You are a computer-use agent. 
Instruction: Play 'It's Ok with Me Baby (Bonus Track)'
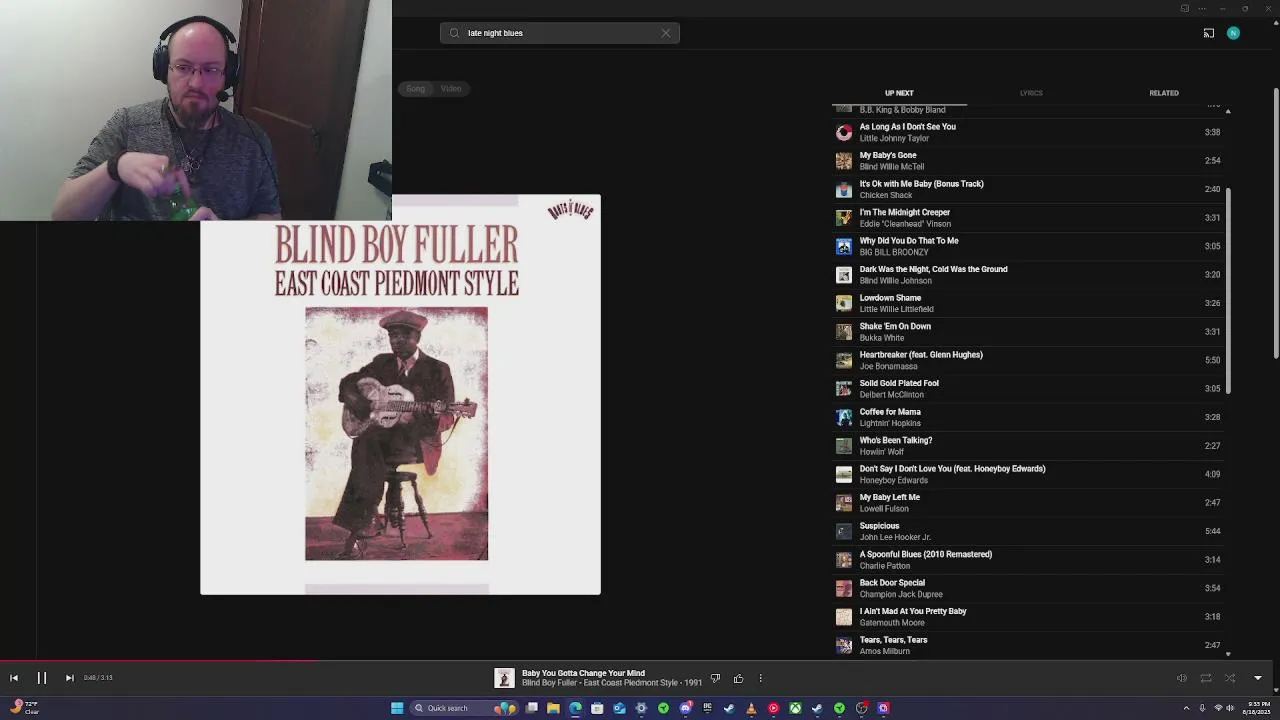pyautogui.click(x=1028, y=189)
